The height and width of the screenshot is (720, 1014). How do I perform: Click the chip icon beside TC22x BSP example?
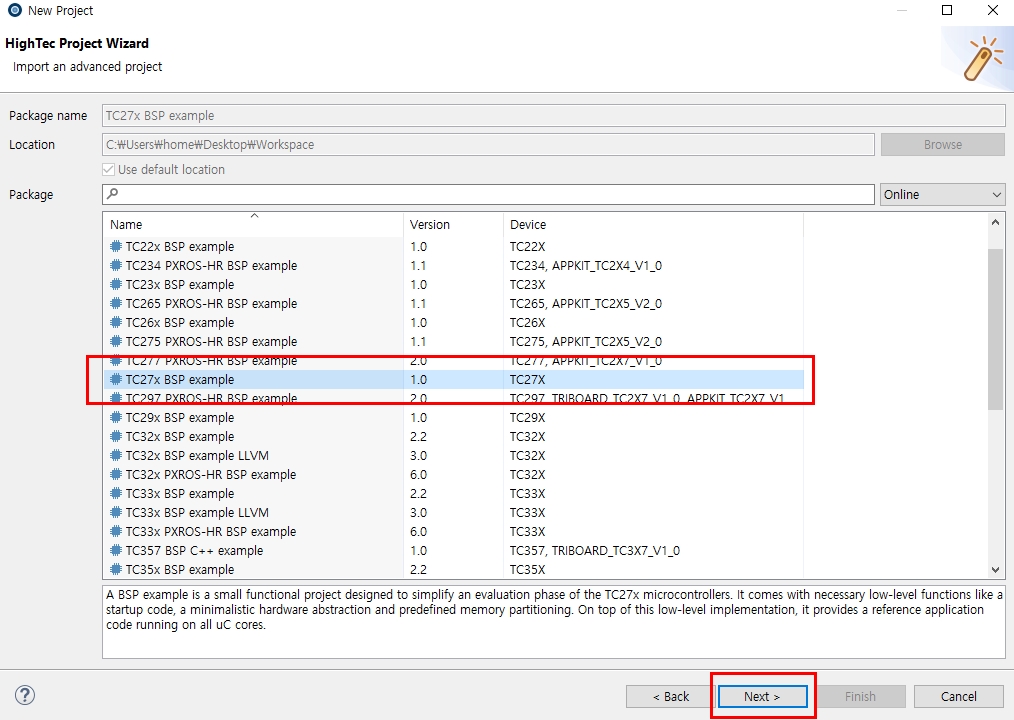[116, 246]
